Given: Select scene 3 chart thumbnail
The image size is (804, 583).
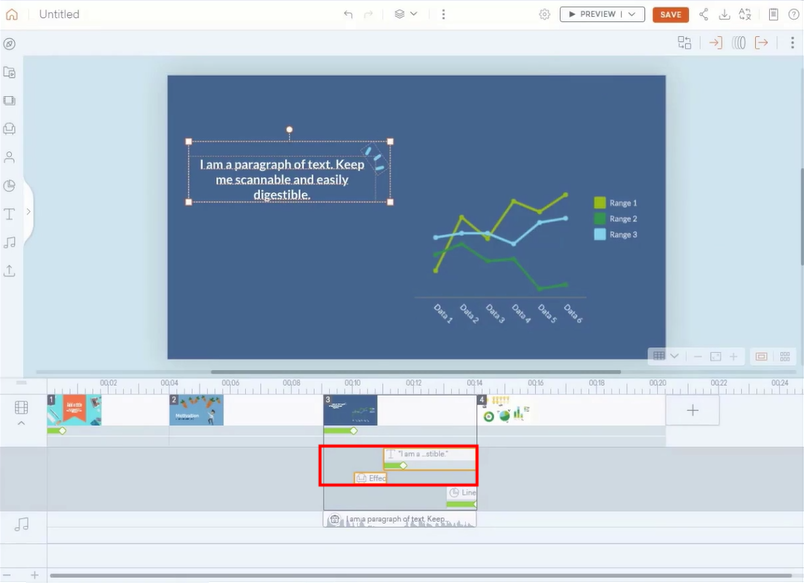Looking at the screenshot, I should [x=350, y=410].
